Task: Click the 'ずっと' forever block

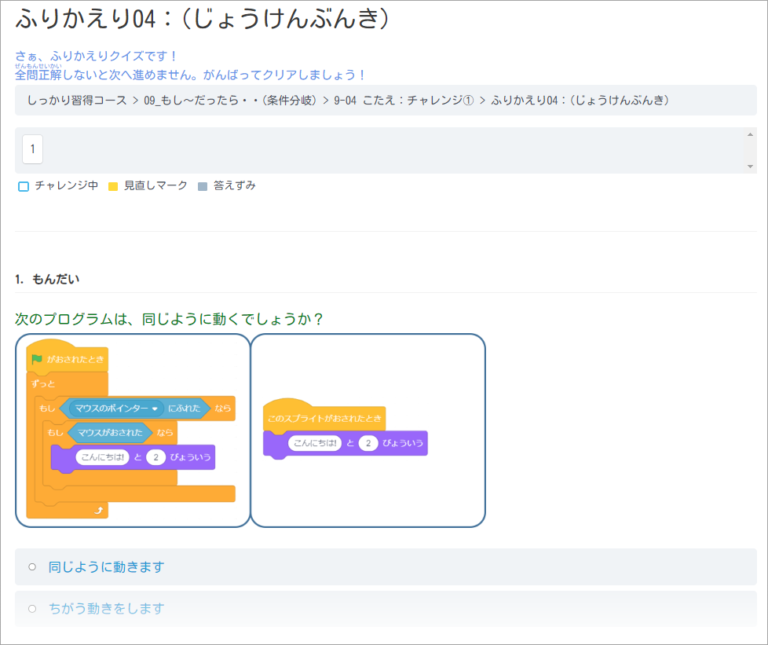Action: point(44,383)
